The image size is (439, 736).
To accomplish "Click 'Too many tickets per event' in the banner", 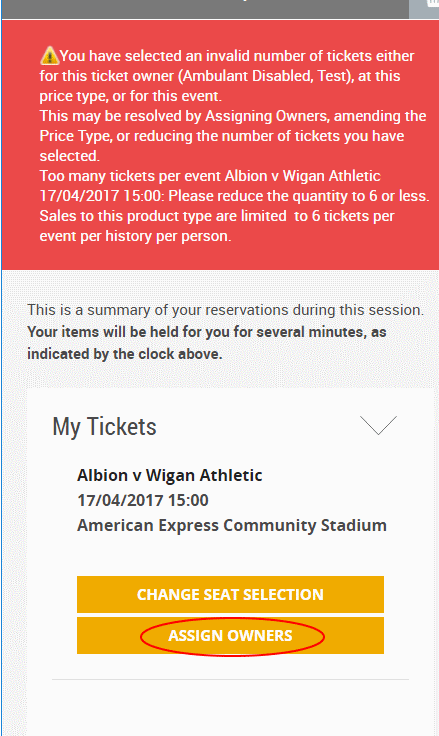I will [x=130, y=176].
